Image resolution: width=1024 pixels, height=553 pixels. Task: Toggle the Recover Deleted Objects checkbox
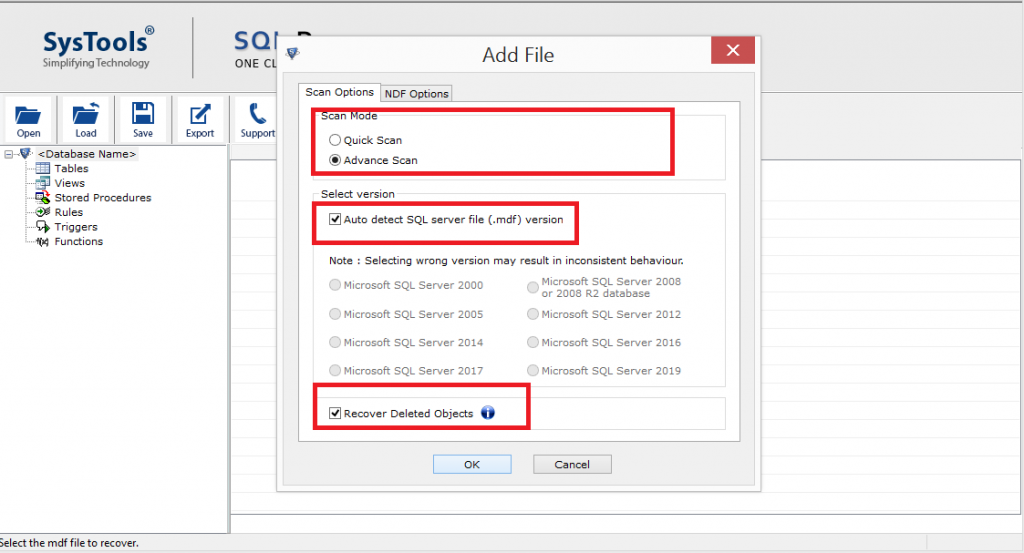[x=335, y=413]
